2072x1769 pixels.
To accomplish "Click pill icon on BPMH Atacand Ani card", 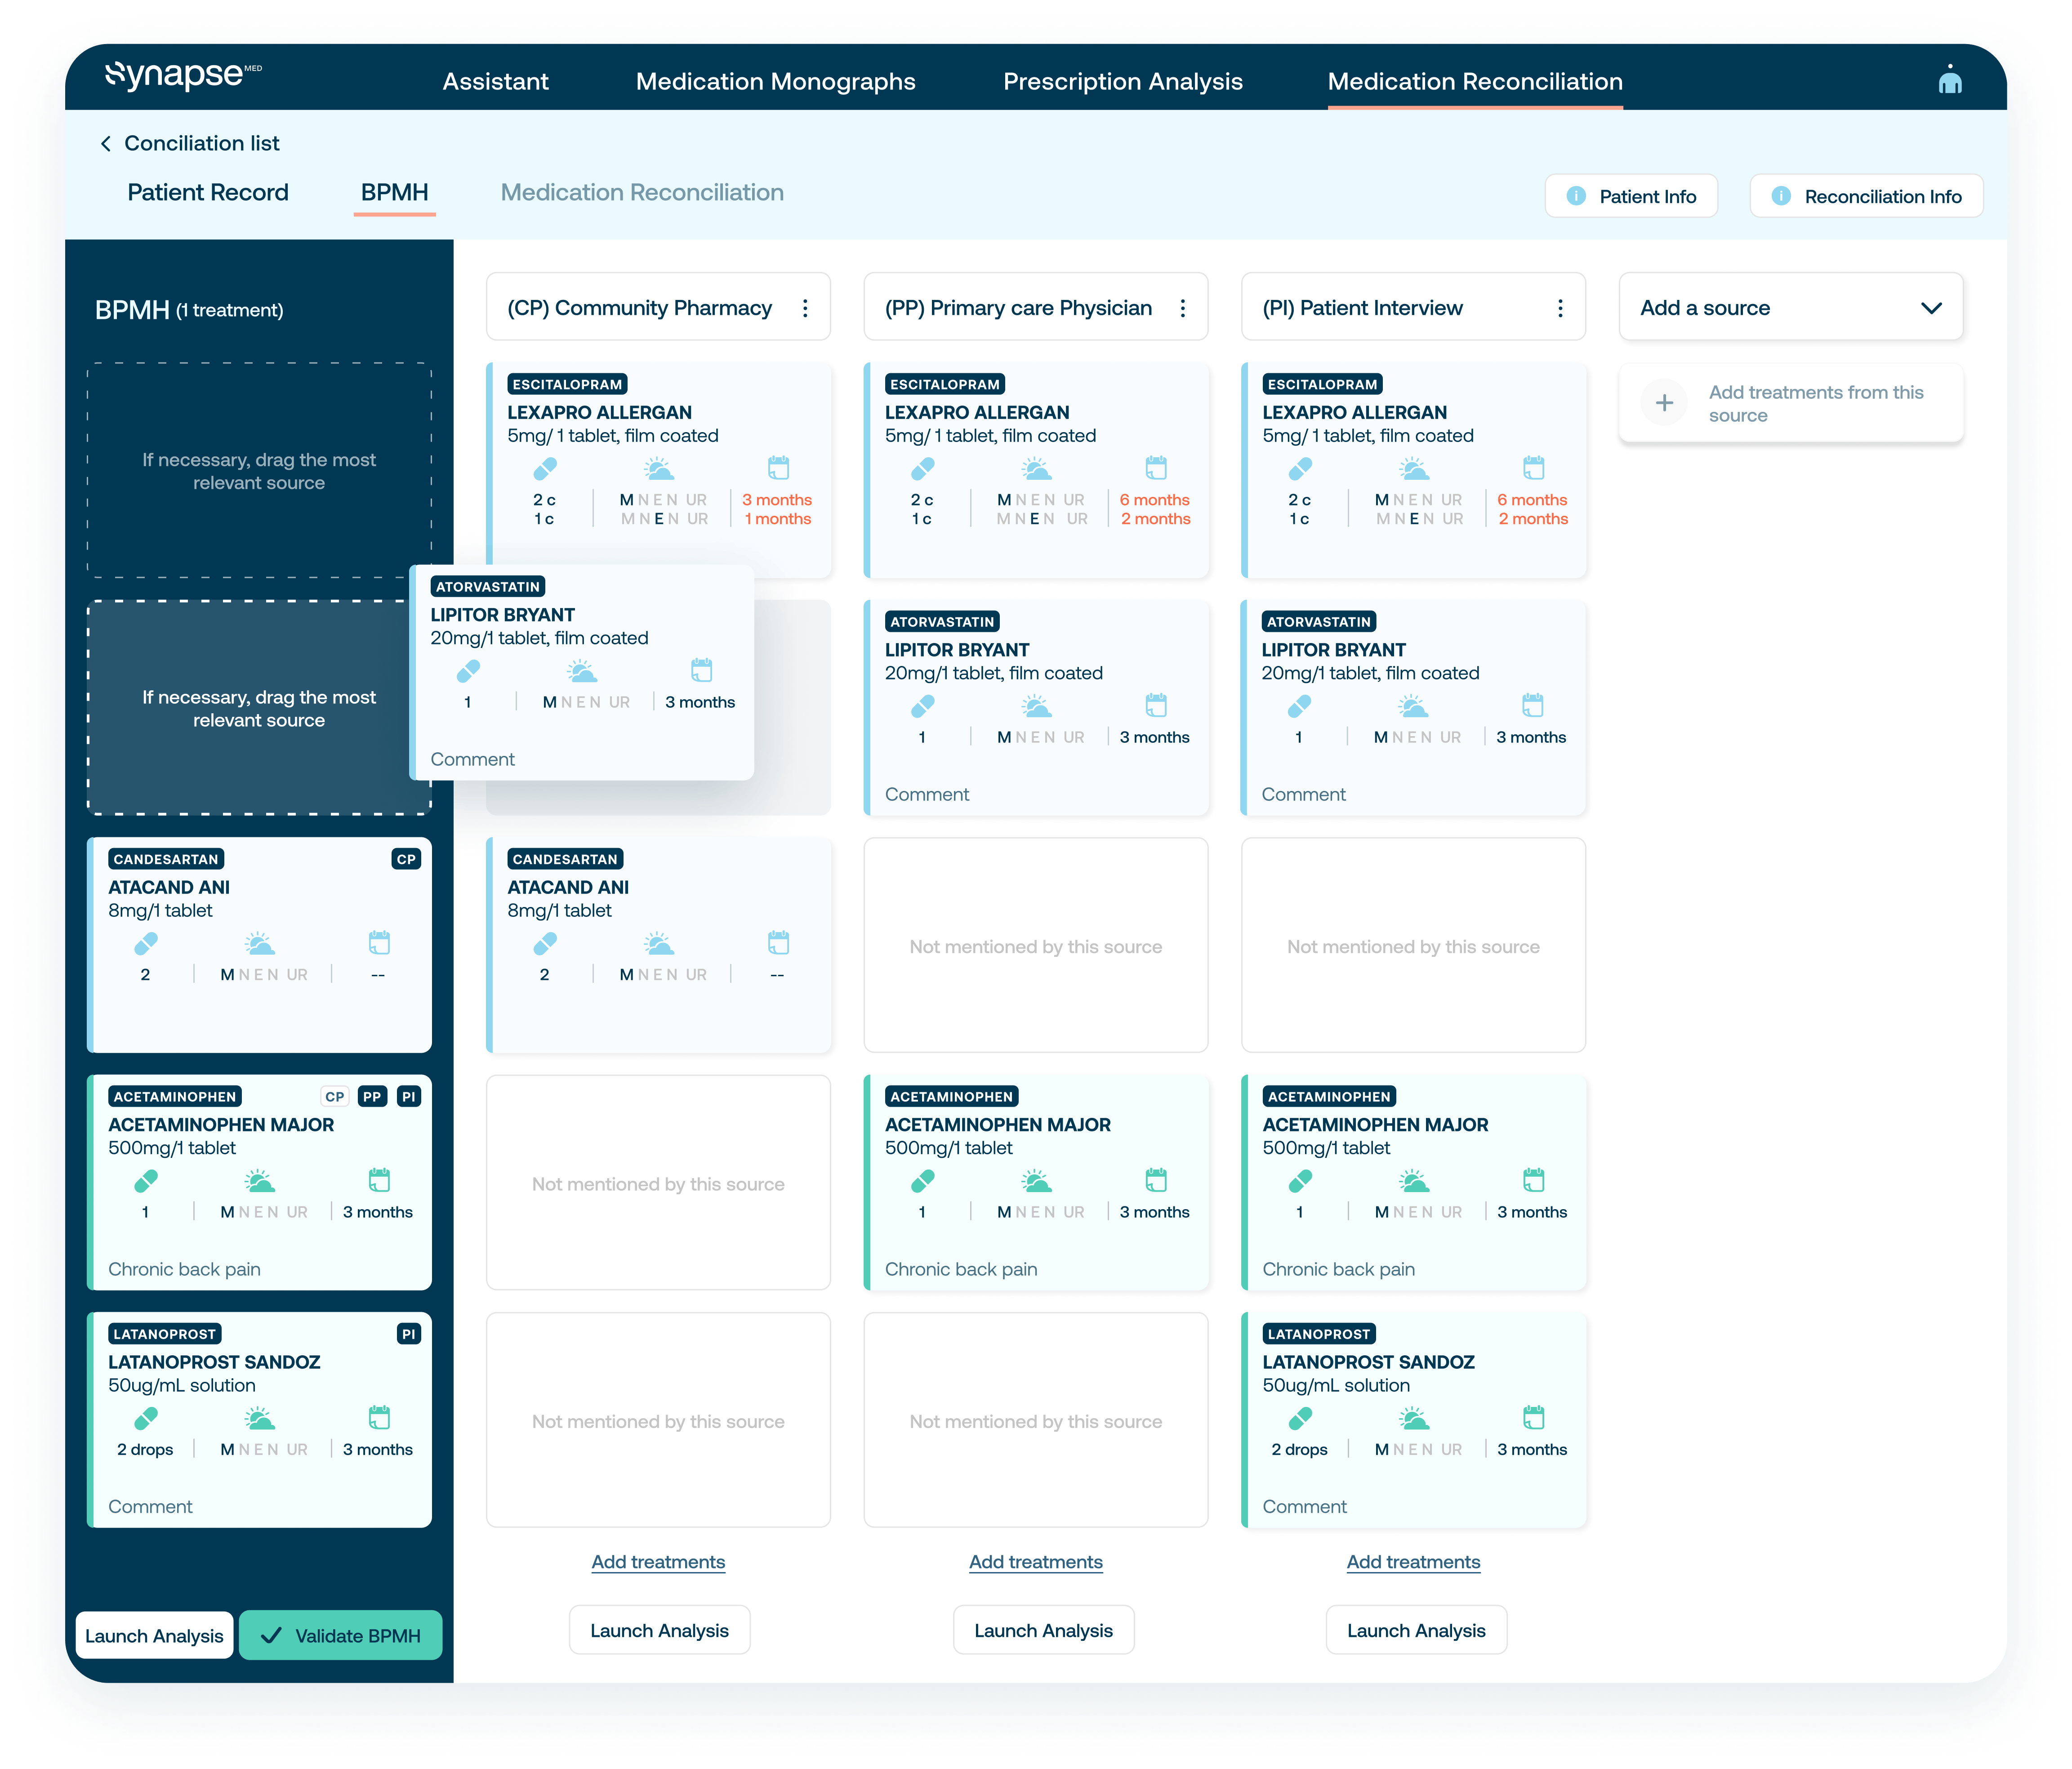I will (x=146, y=943).
